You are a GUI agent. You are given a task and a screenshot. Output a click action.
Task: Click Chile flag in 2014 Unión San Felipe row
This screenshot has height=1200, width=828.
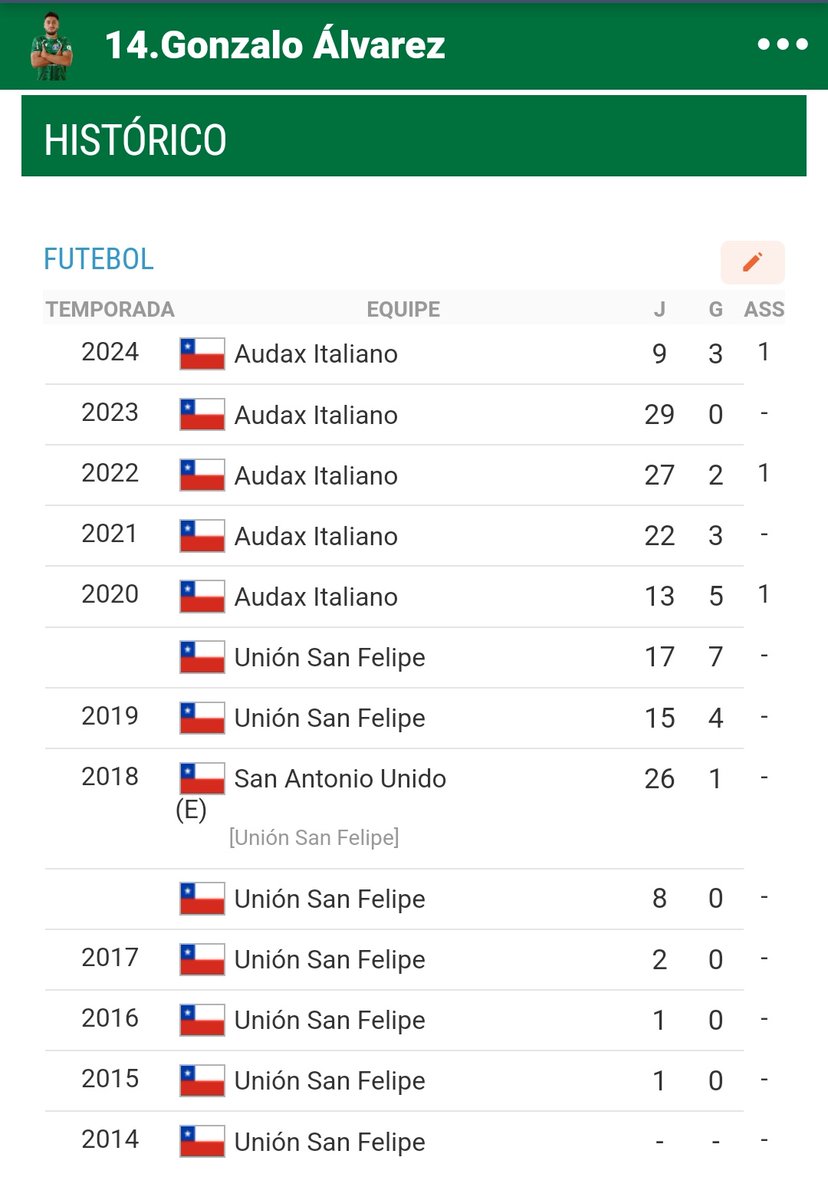point(202,1142)
